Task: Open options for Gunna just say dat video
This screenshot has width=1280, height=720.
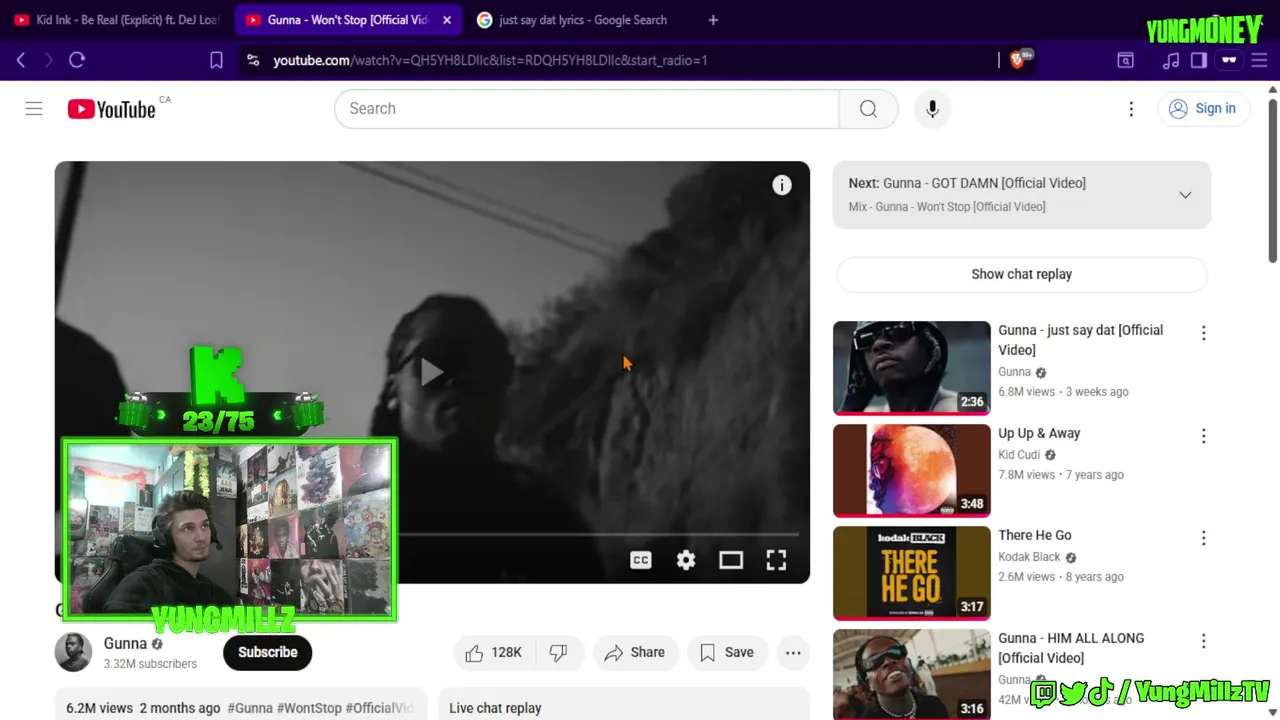Action: [x=1203, y=333]
